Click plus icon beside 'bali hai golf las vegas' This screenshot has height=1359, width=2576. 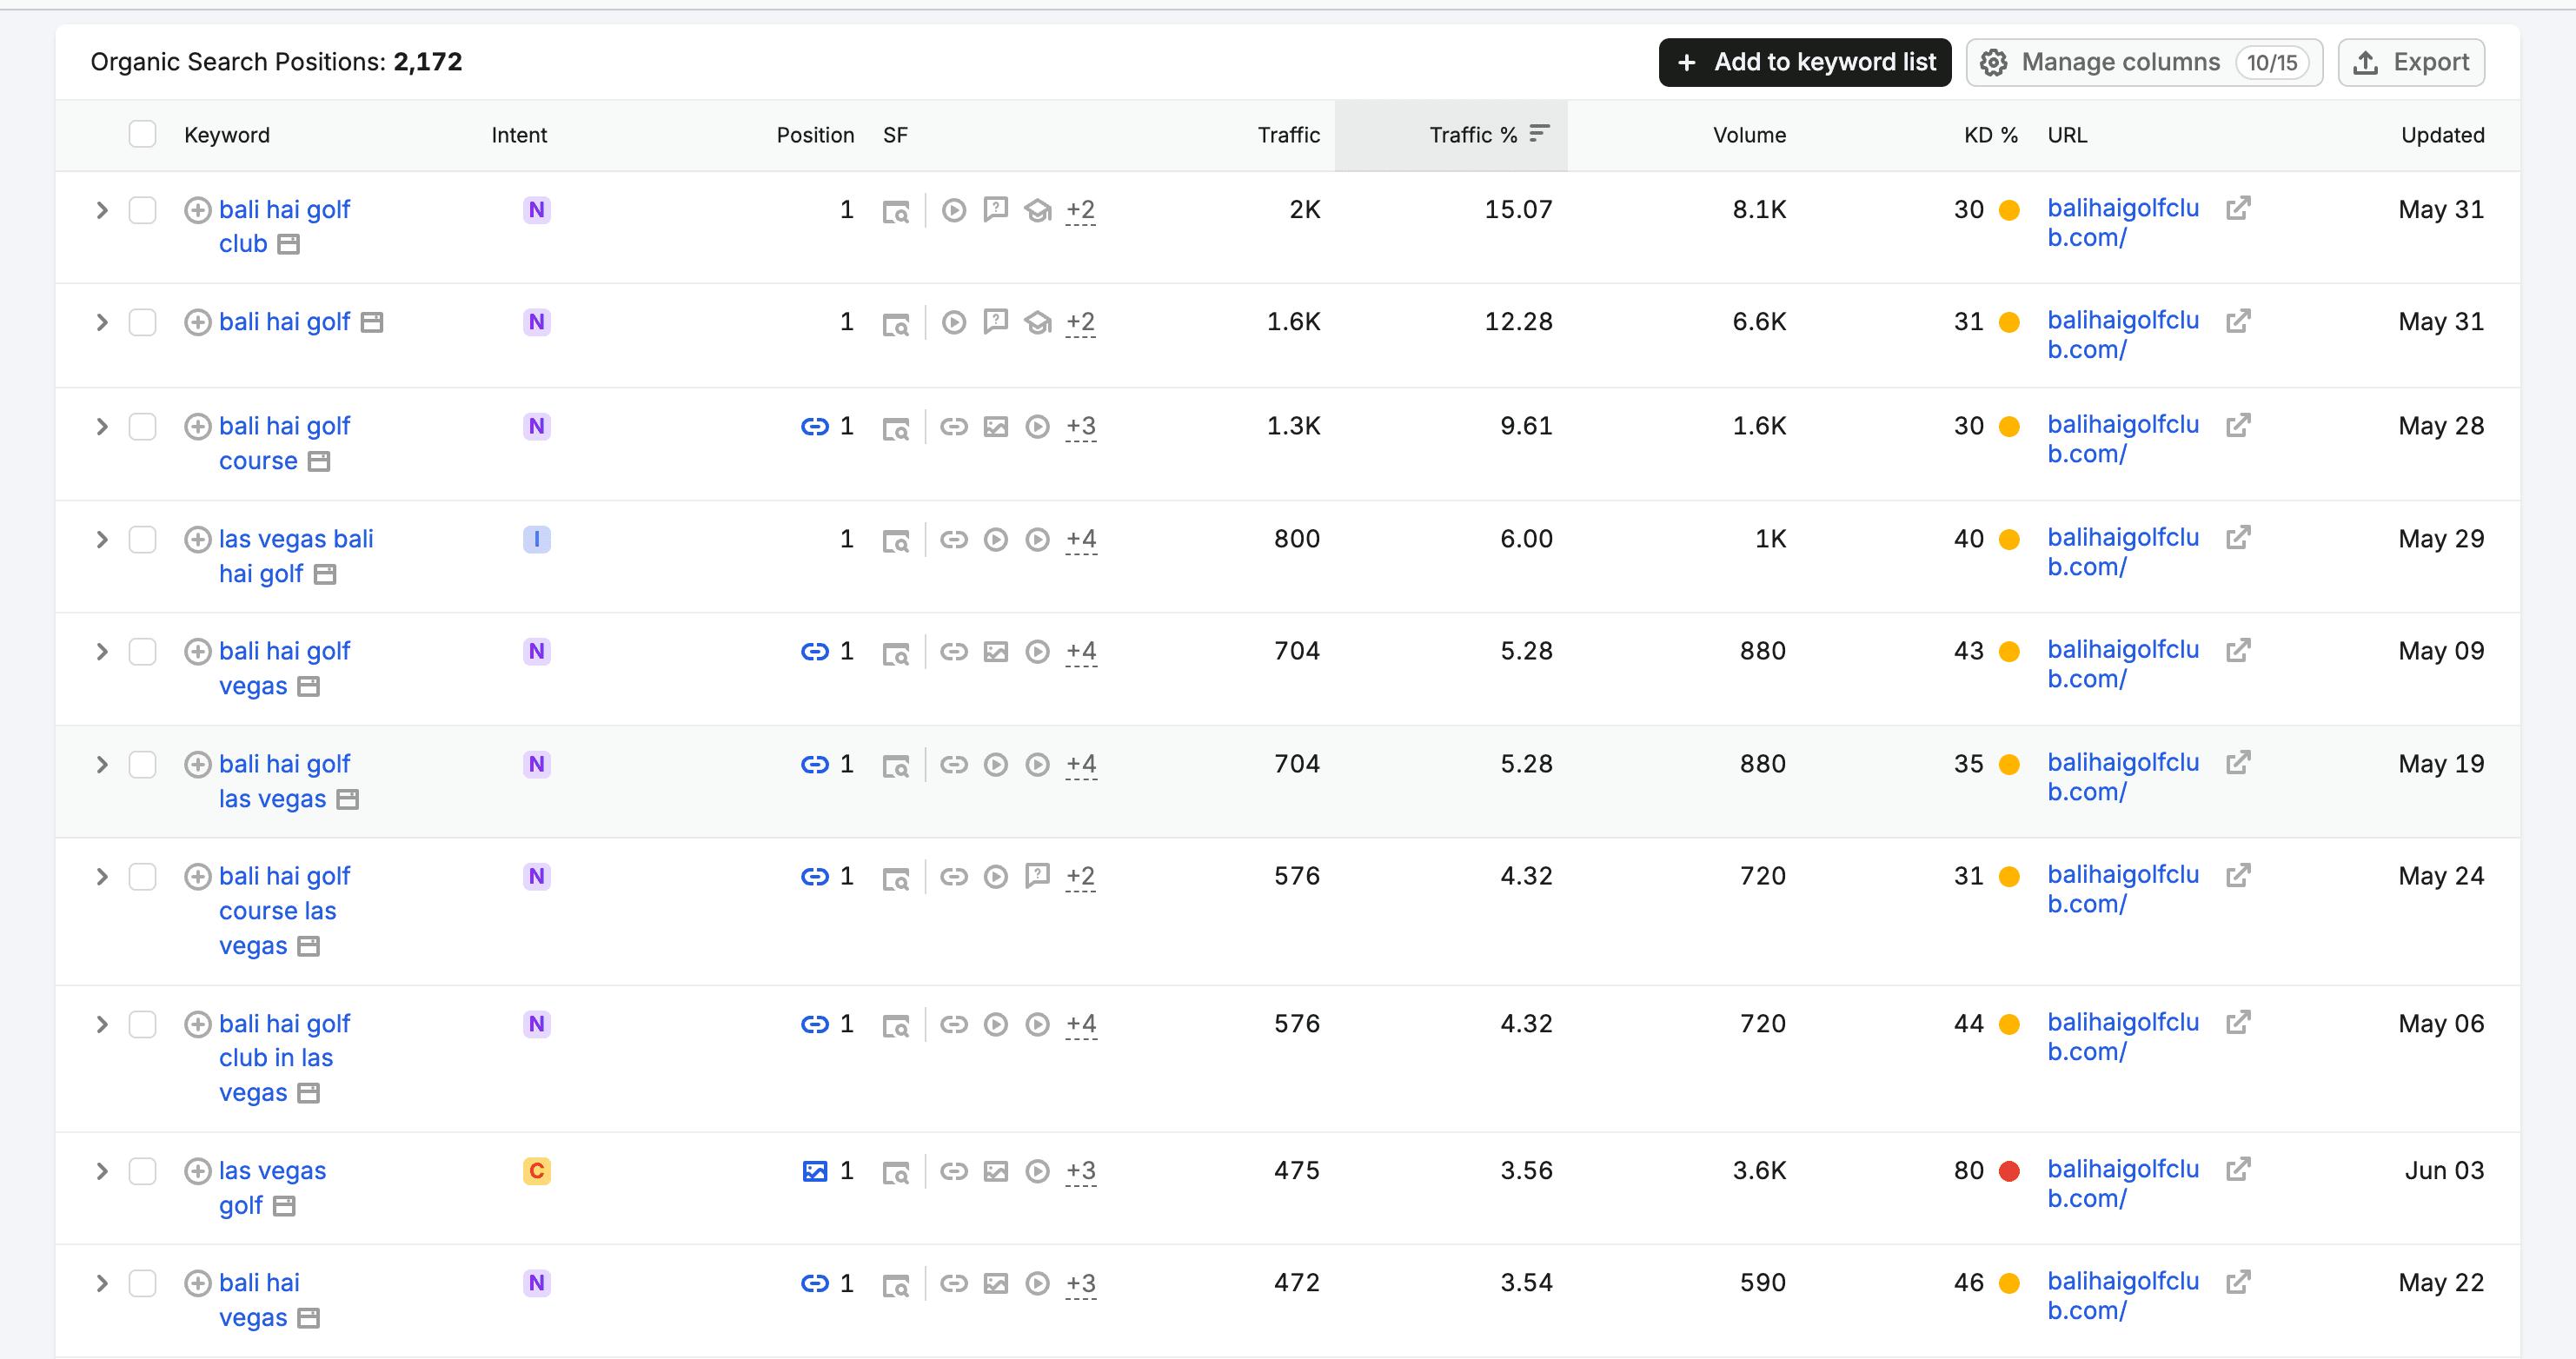pos(197,765)
